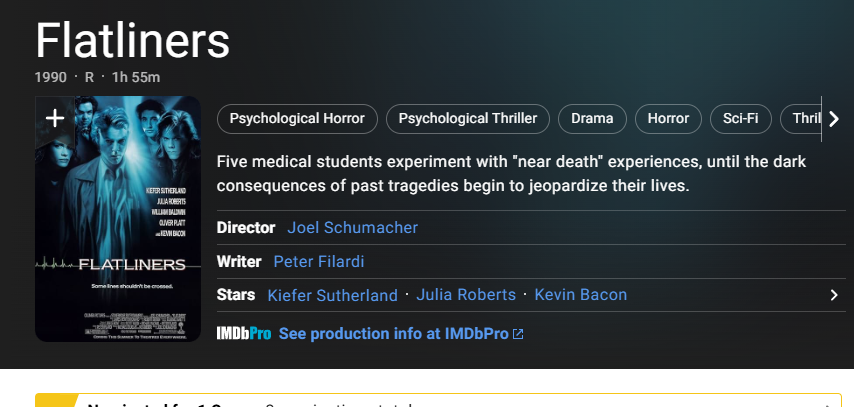Add Flatliners to watchlist via plus icon

[55, 118]
